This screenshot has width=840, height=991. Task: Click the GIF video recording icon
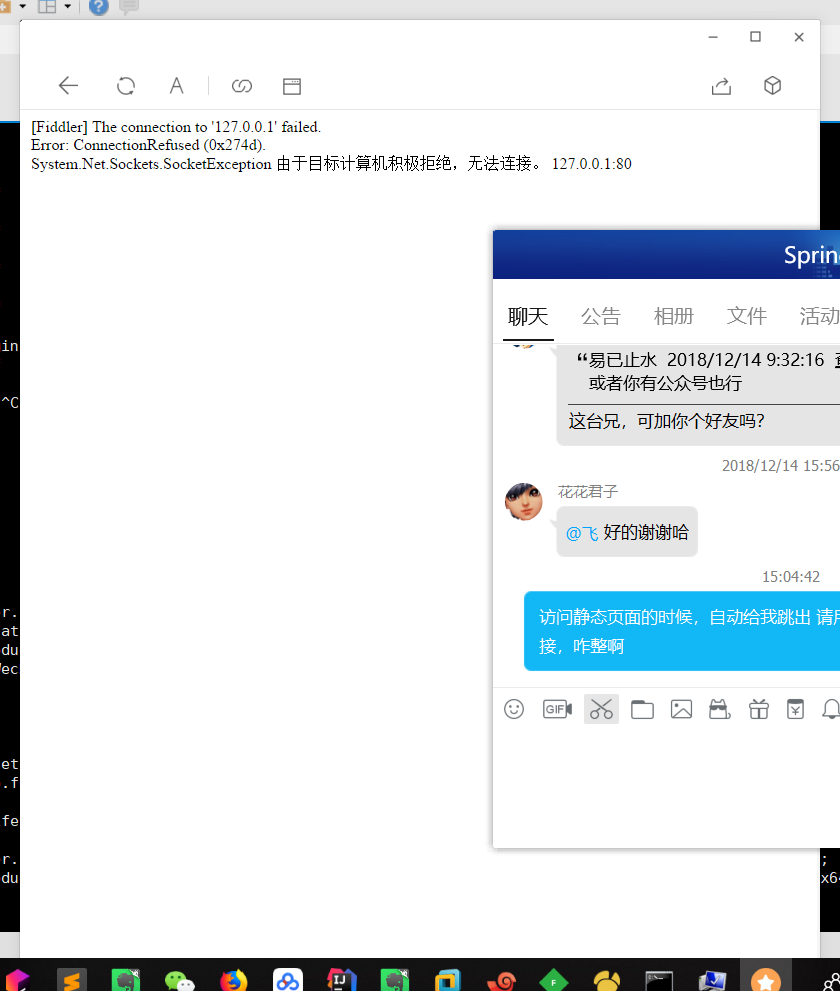pyautogui.click(x=557, y=709)
